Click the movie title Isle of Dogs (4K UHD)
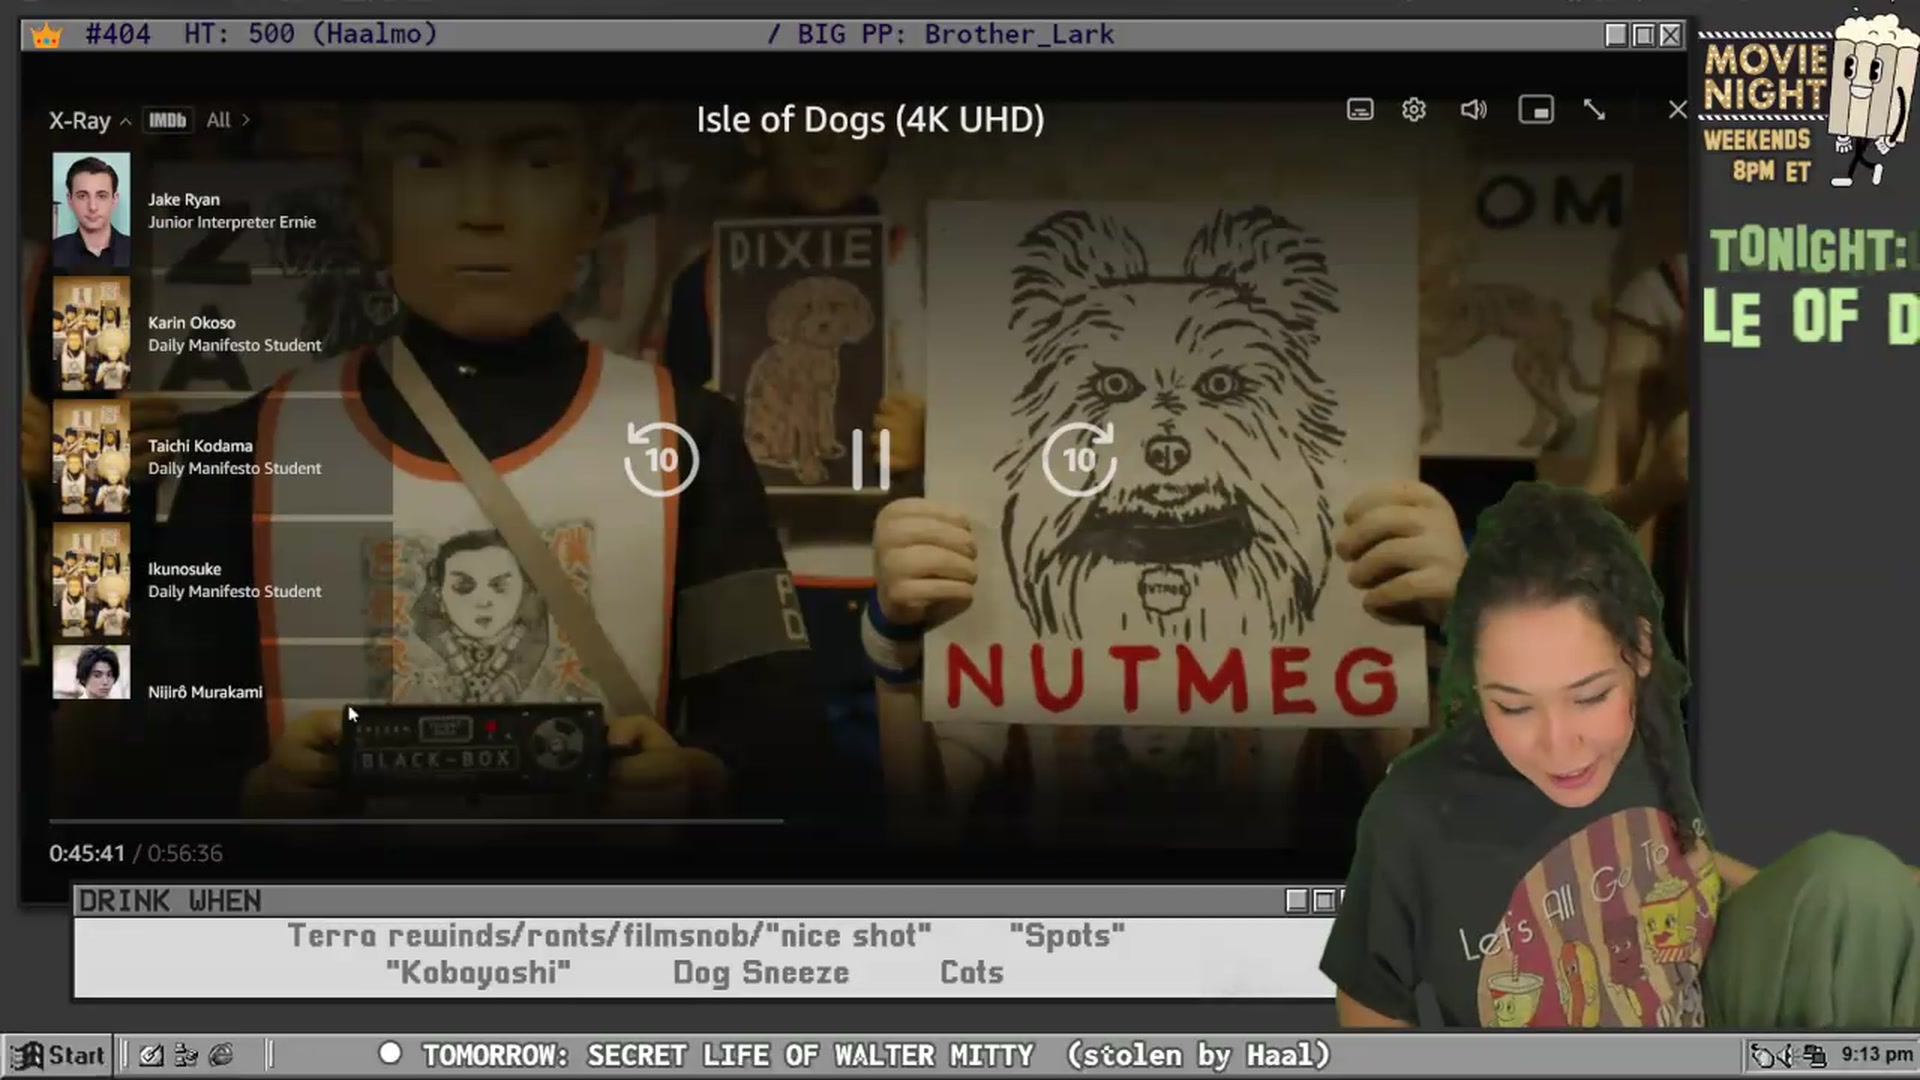 870,119
